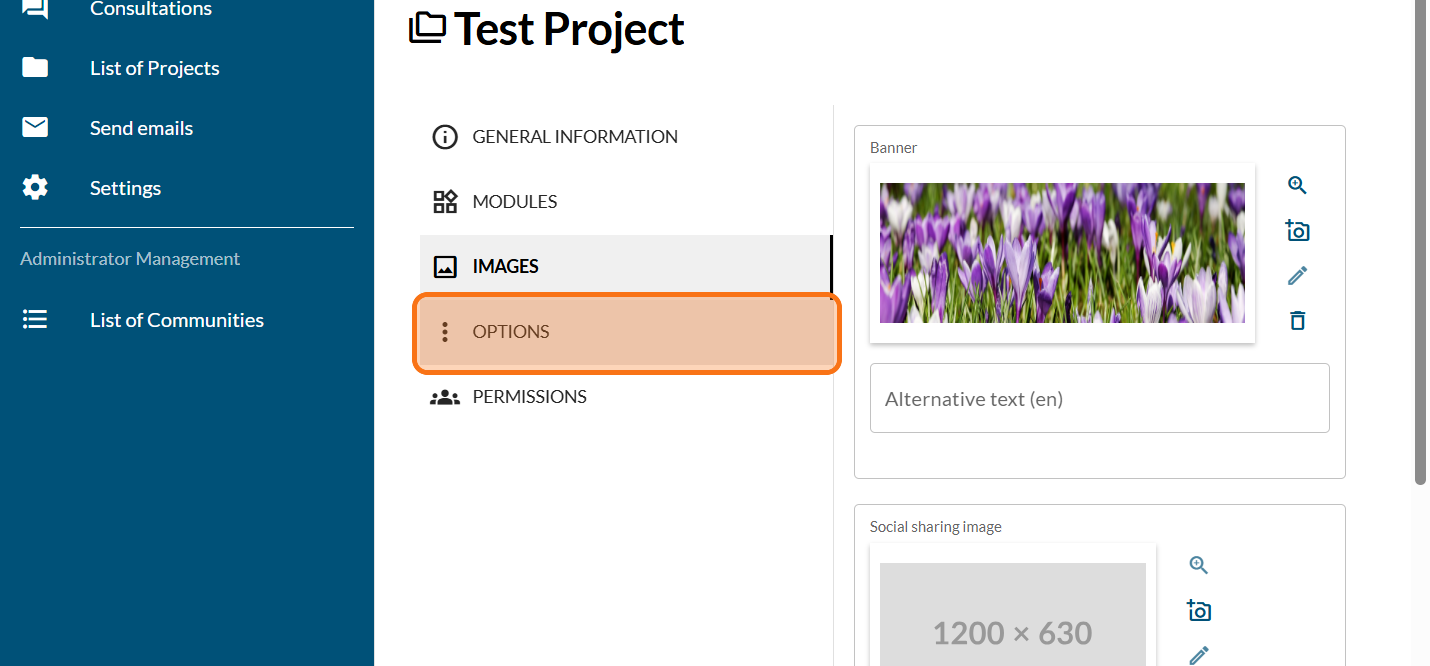
Task: Click the Banner upload photo icon
Action: (1297, 231)
